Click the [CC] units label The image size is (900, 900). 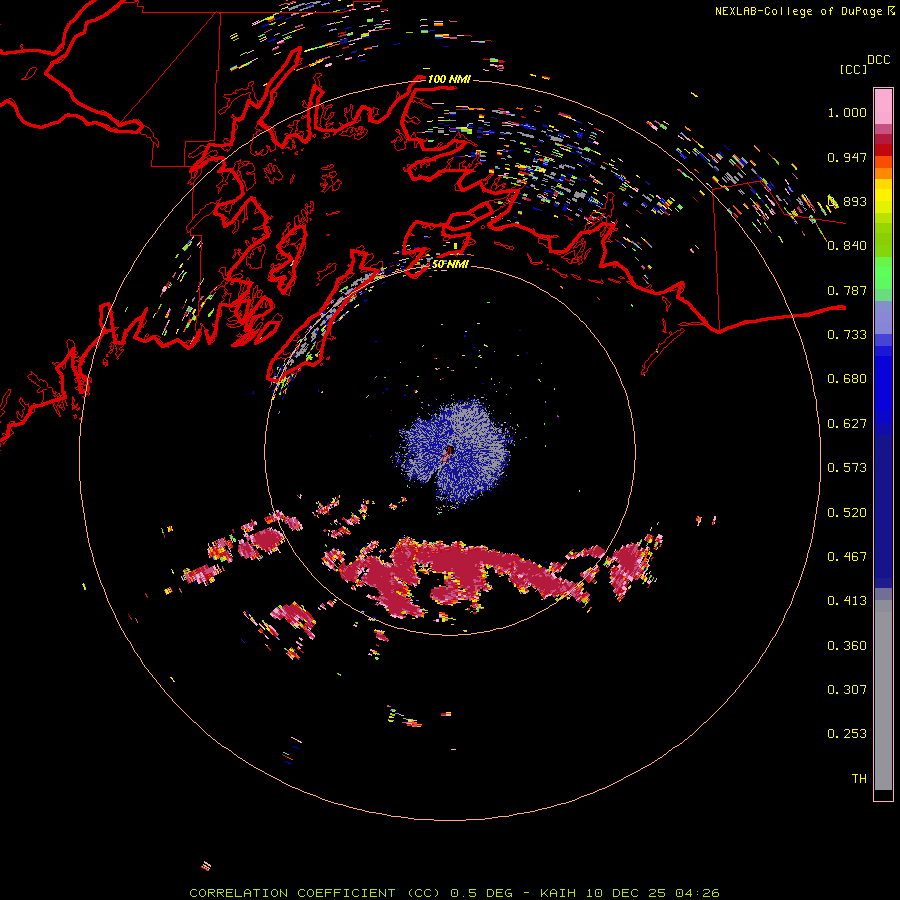(853, 69)
